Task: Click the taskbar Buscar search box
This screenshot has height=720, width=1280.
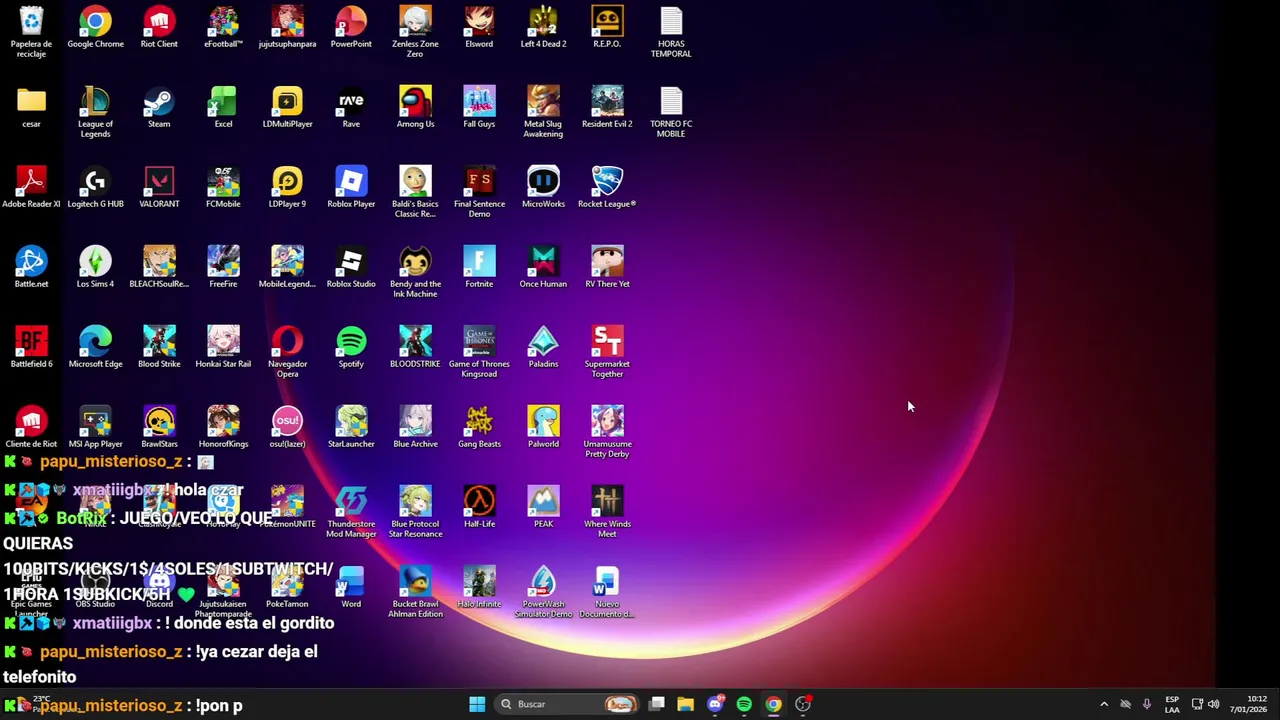Action: coord(568,704)
